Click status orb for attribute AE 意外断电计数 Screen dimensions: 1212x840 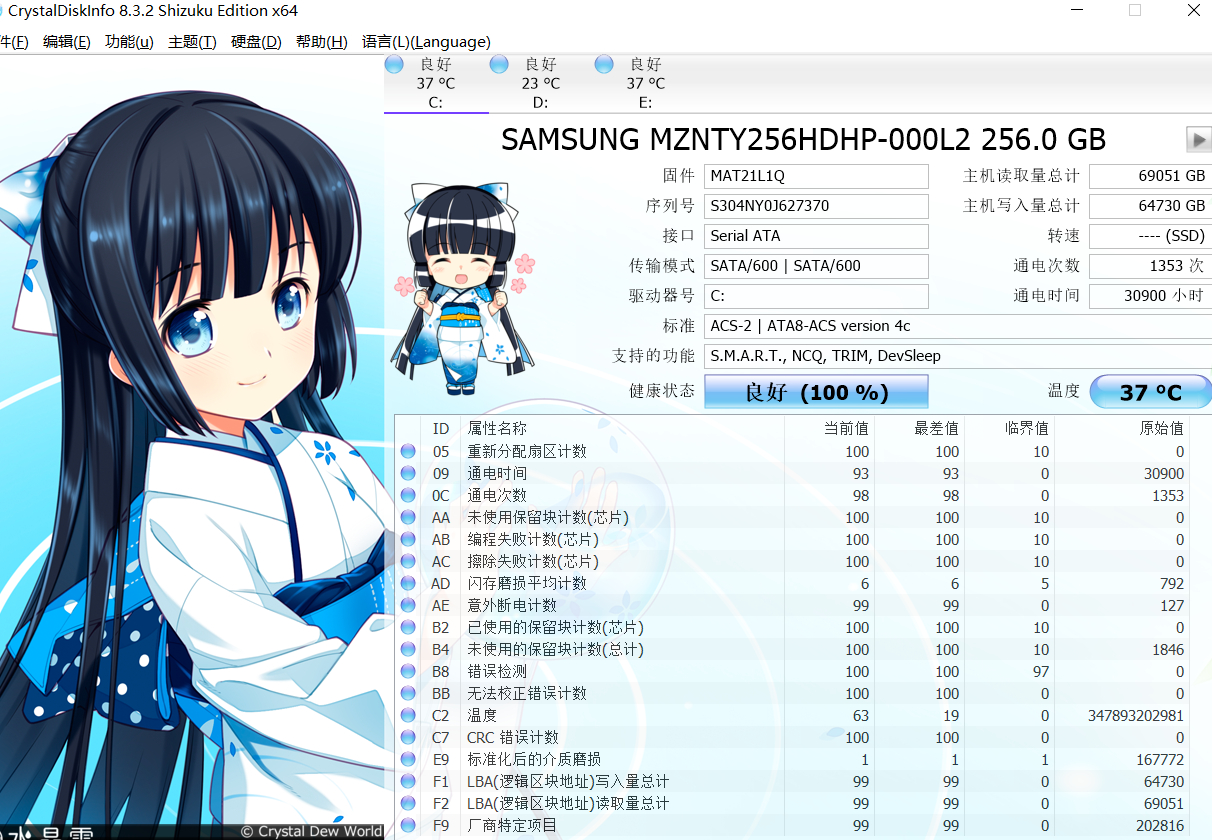click(408, 606)
